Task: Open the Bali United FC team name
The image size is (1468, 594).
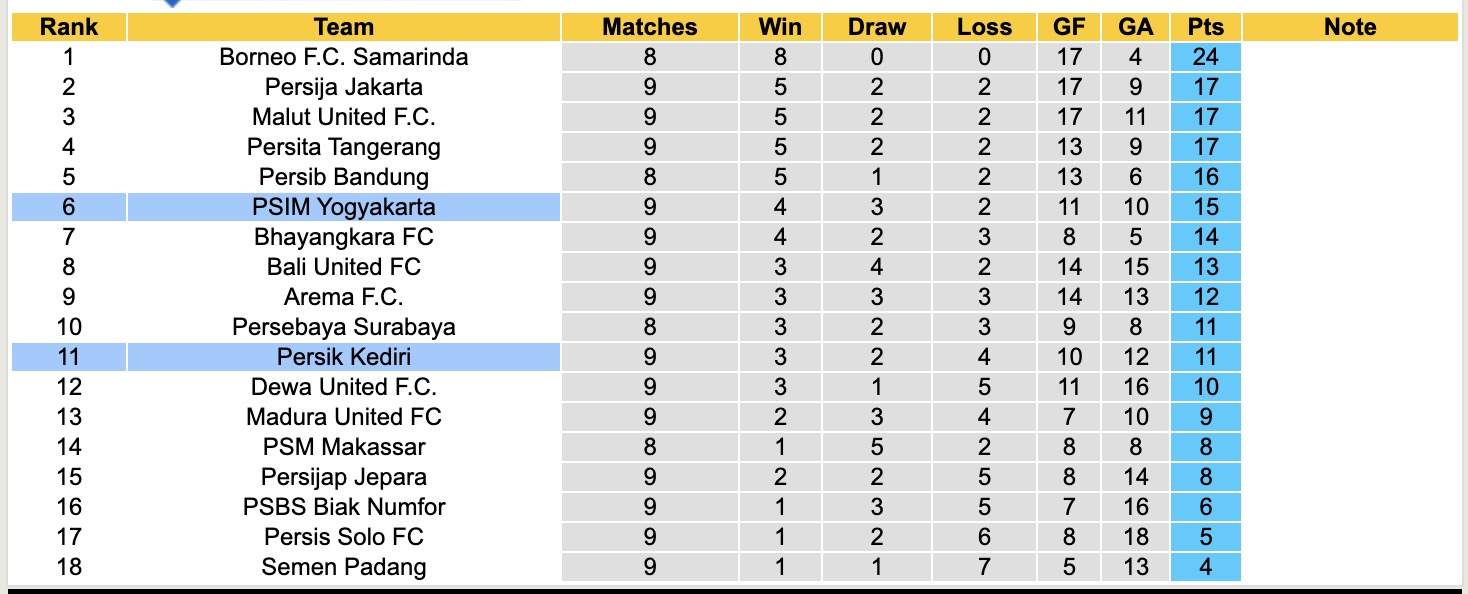Action: (343, 267)
